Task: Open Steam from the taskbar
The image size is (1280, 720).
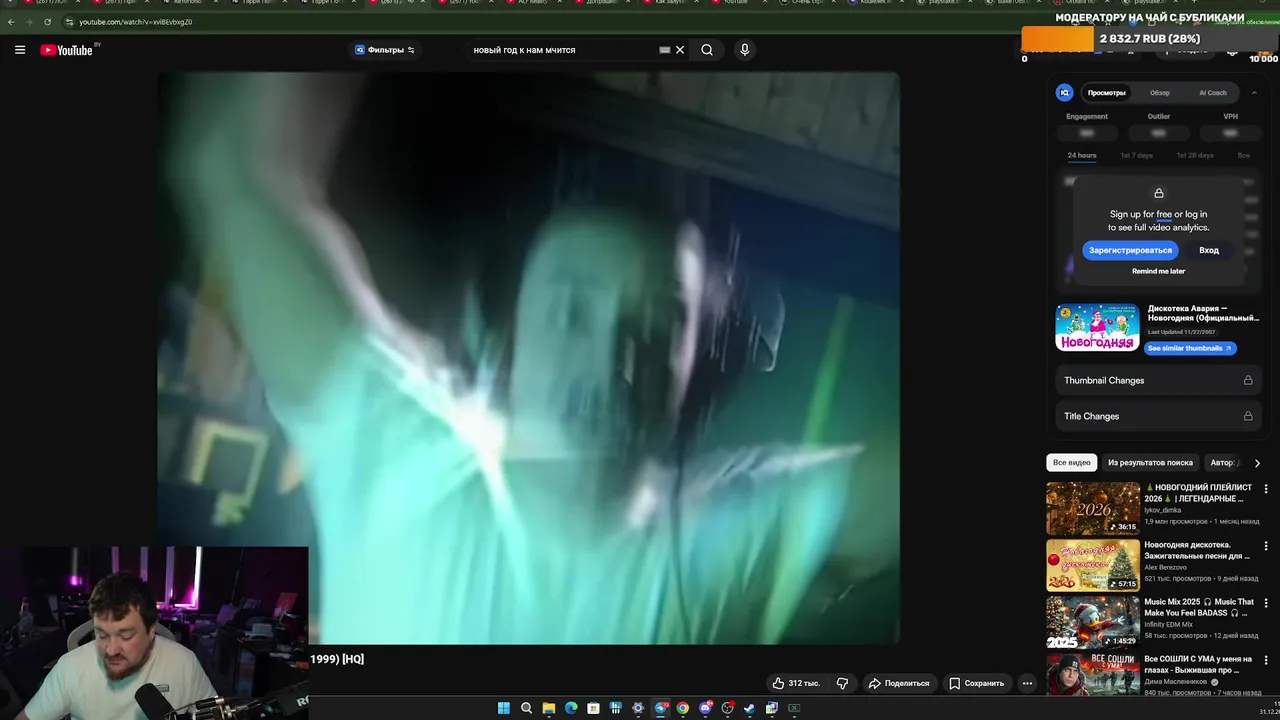Action: pos(749,708)
